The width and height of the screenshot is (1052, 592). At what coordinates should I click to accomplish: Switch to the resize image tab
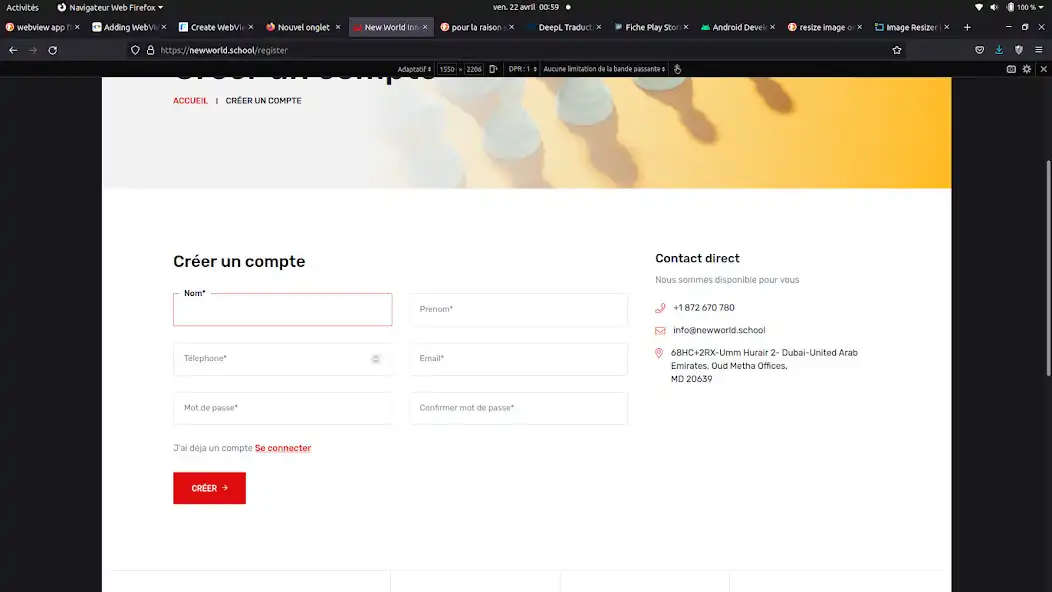click(825, 28)
